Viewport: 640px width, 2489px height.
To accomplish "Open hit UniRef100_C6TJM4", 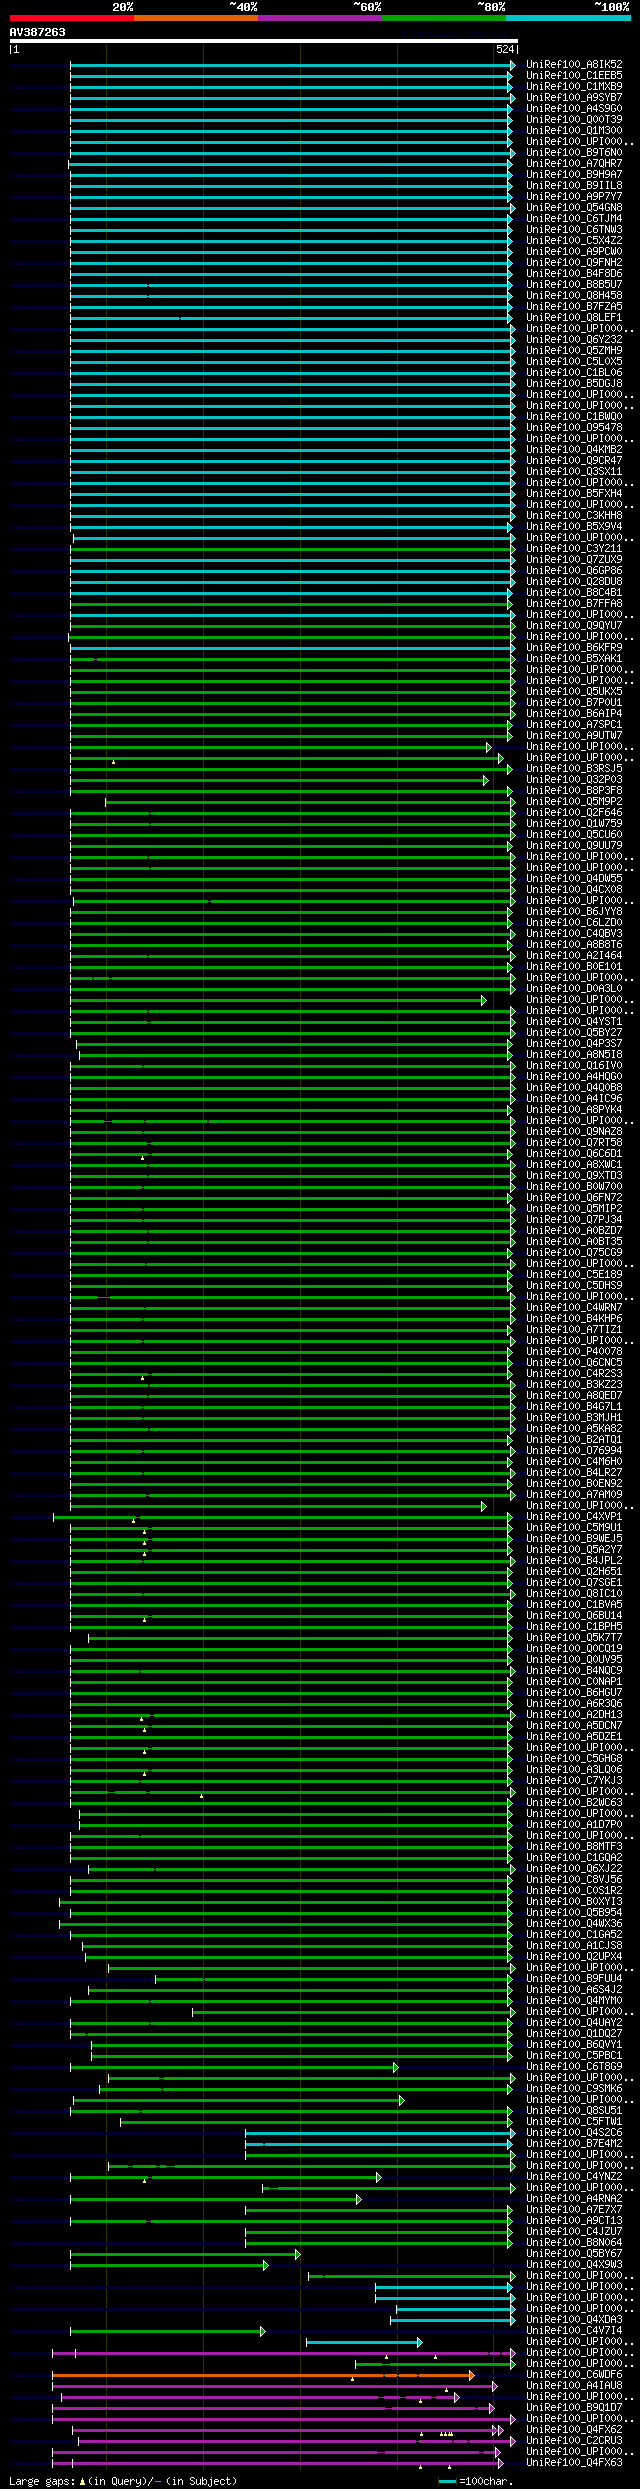I will point(574,218).
